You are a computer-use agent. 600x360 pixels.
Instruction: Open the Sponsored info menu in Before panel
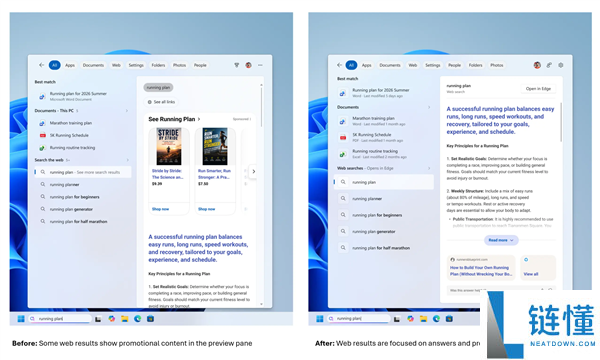click(x=242, y=119)
